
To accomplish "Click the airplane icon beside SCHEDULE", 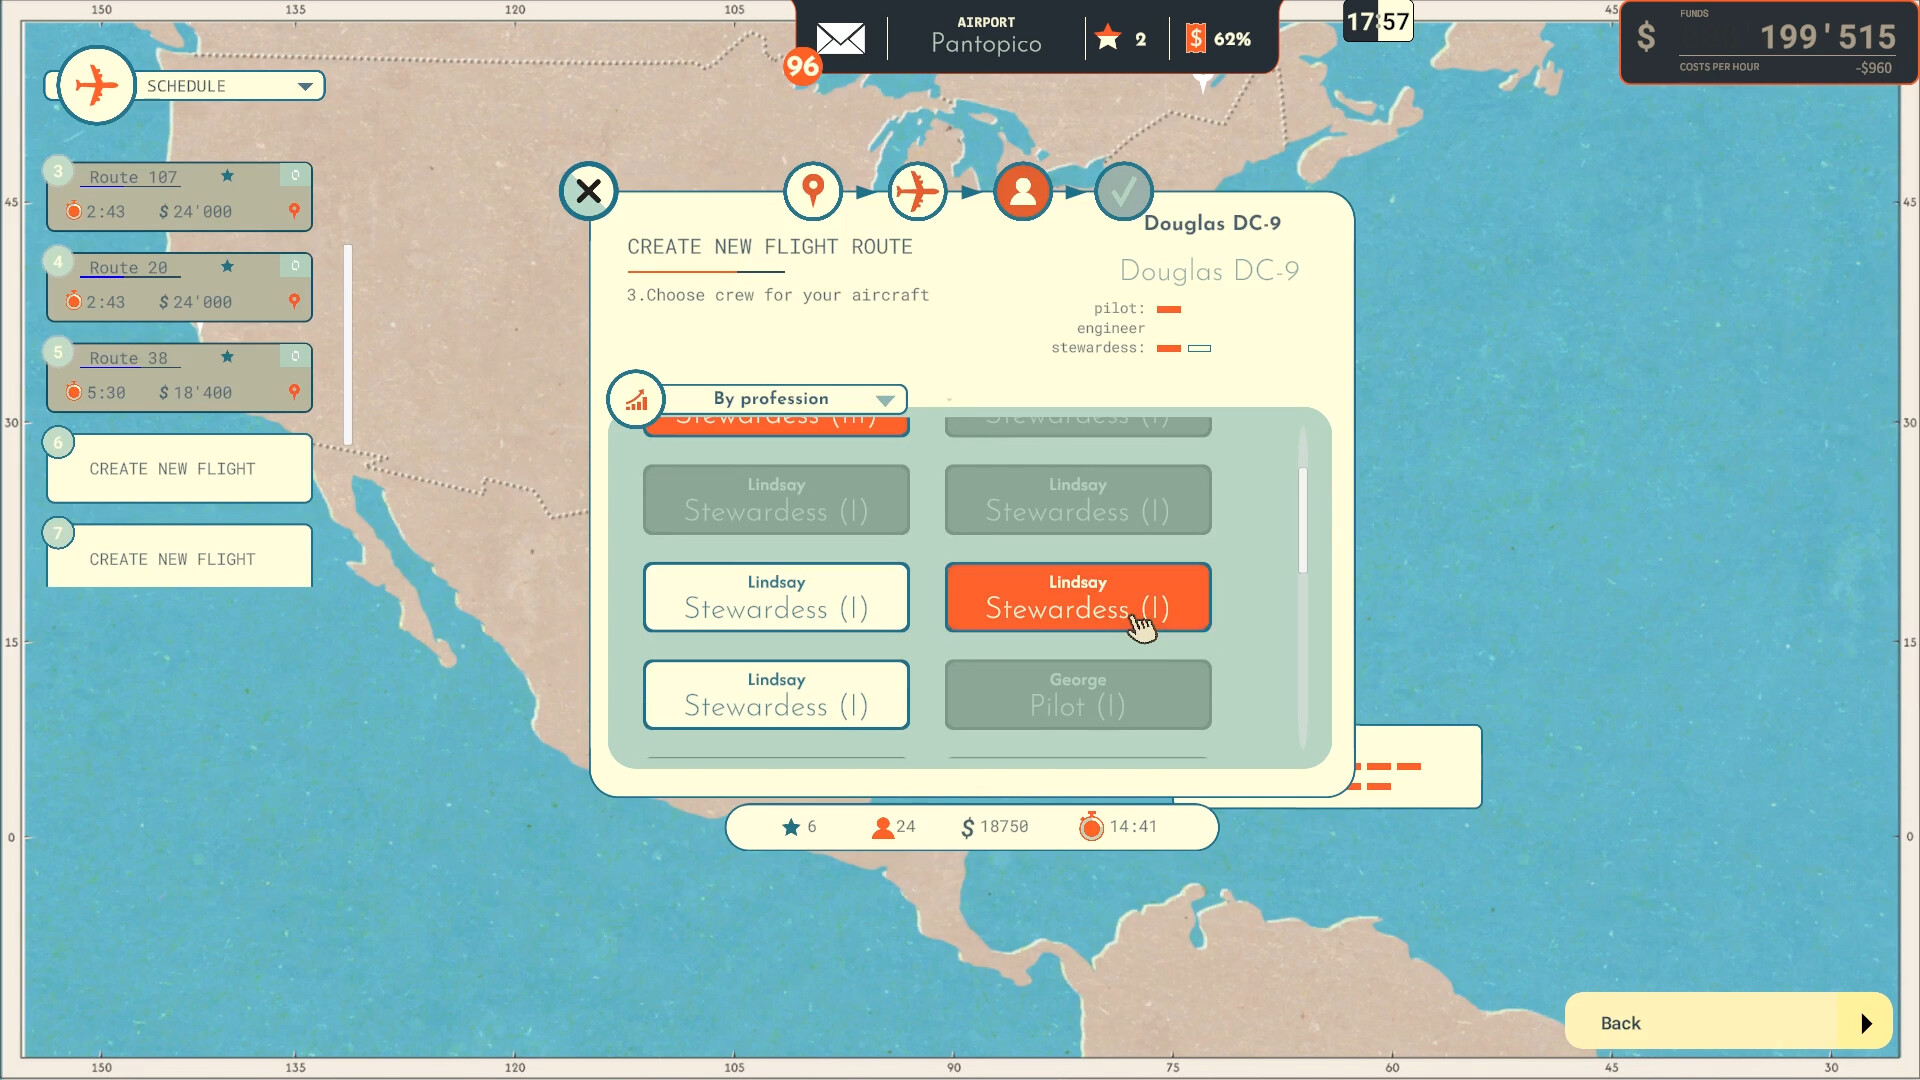I will pos(97,85).
